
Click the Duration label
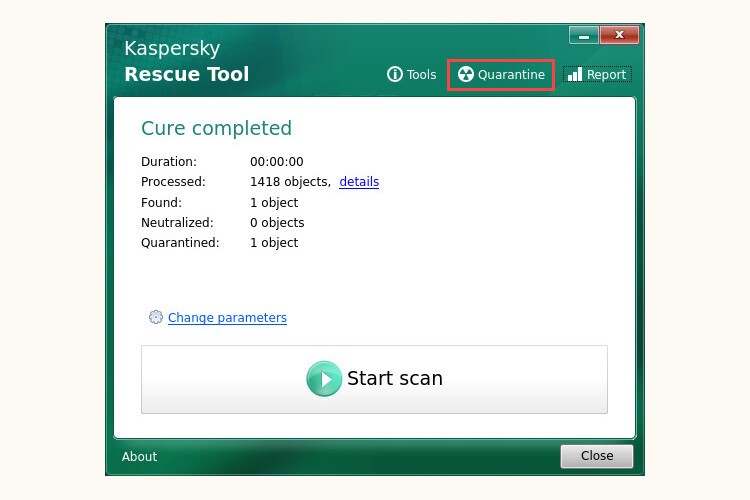[169, 162]
